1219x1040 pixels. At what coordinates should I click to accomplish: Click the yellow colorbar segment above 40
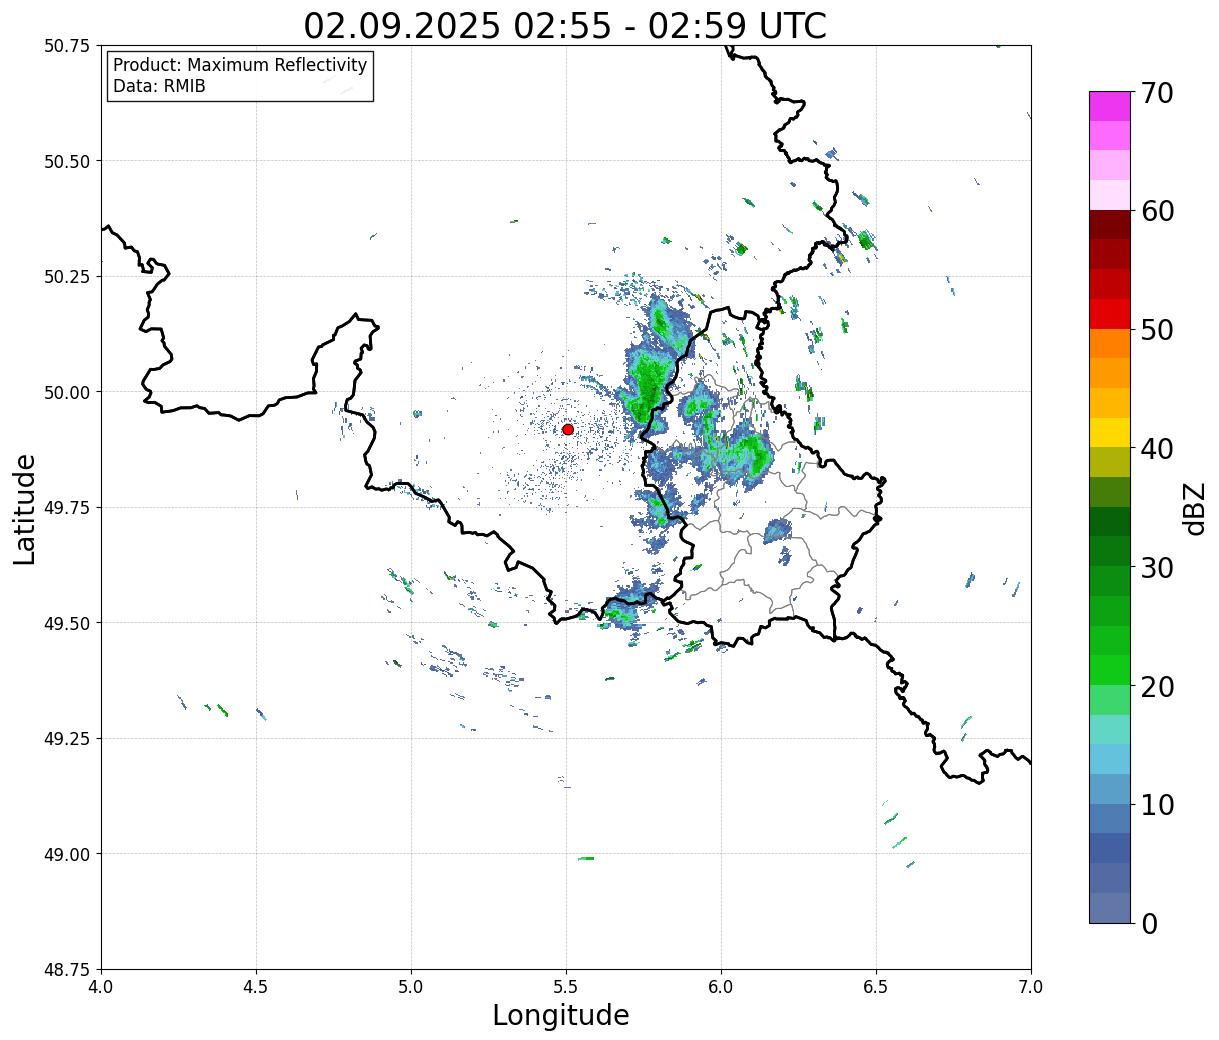(x=1110, y=433)
